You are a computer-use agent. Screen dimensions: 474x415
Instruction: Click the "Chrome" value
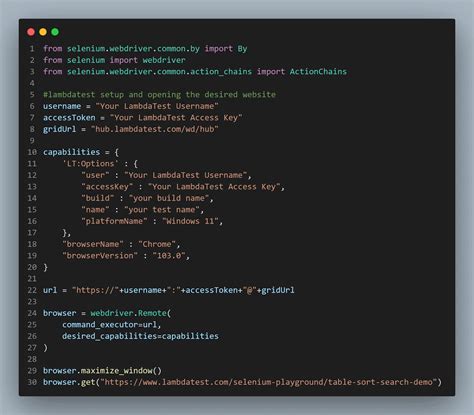[157, 244]
